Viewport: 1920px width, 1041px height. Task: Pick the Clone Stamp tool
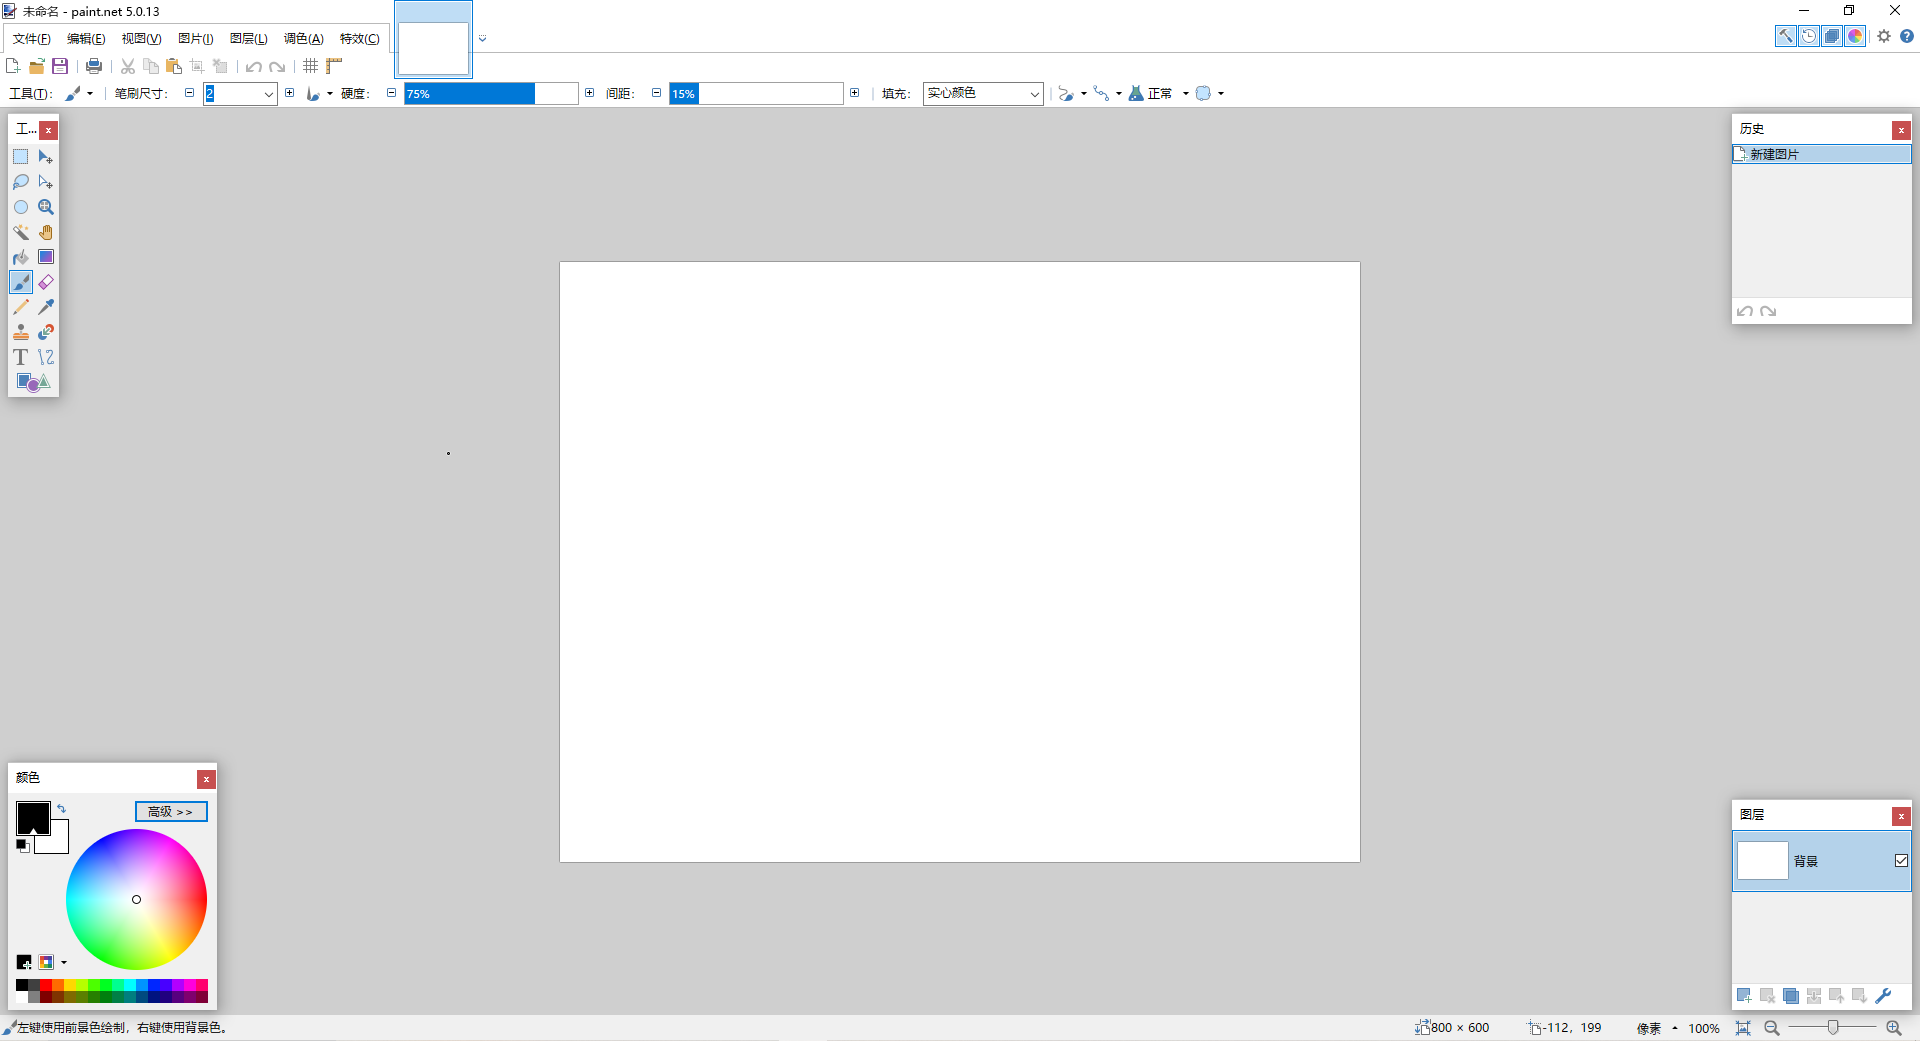21,332
